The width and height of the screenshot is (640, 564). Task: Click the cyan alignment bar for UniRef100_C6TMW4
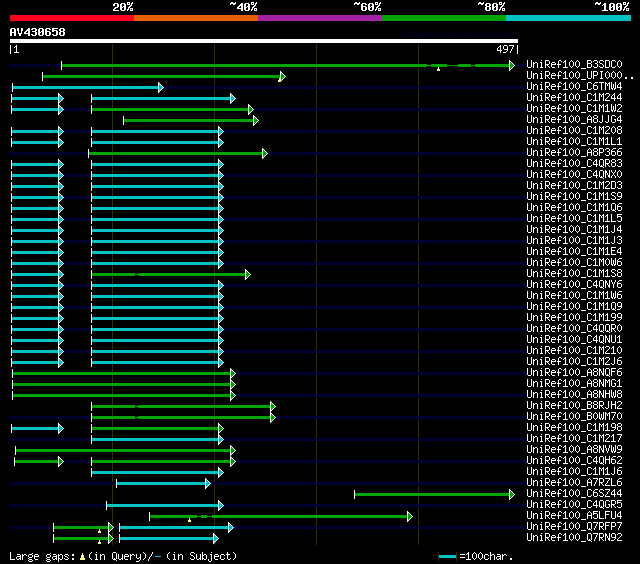point(85,87)
